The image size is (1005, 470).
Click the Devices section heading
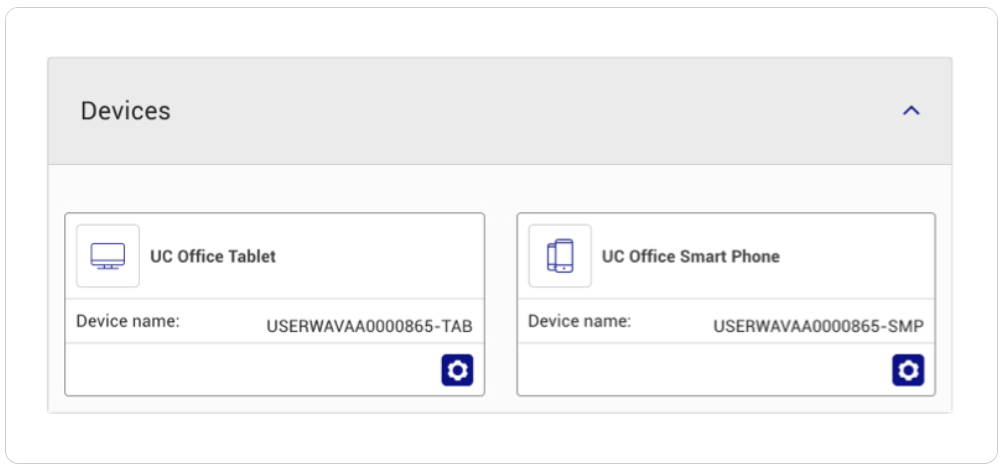pos(126,110)
